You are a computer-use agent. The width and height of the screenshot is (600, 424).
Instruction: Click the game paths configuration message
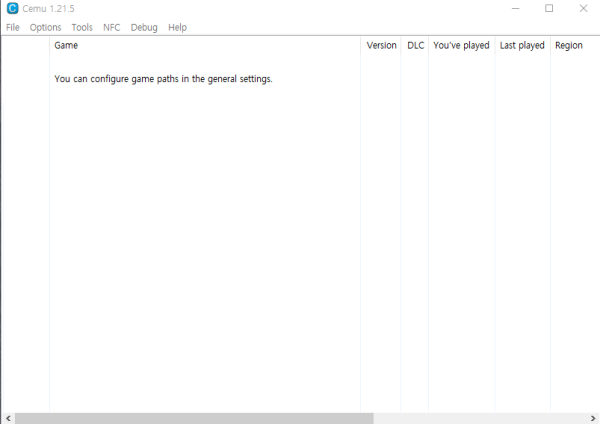click(163, 79)
